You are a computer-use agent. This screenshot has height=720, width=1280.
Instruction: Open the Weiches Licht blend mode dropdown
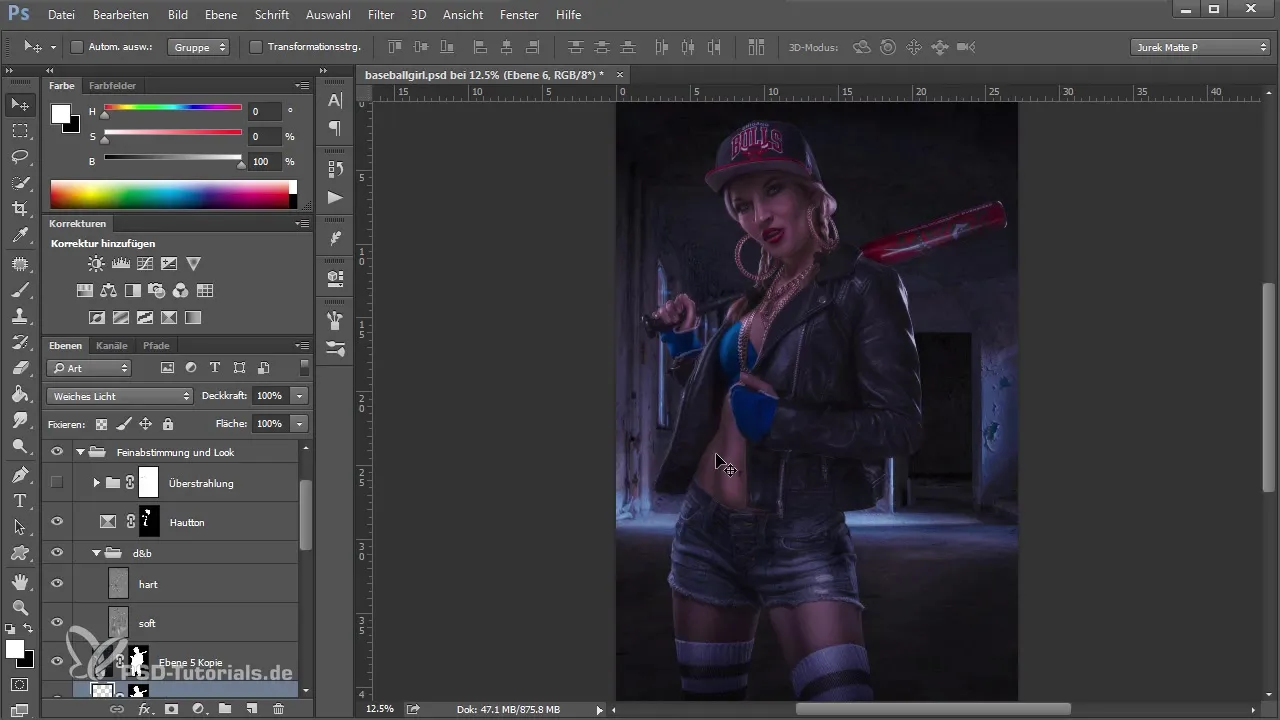coord(120,396)
